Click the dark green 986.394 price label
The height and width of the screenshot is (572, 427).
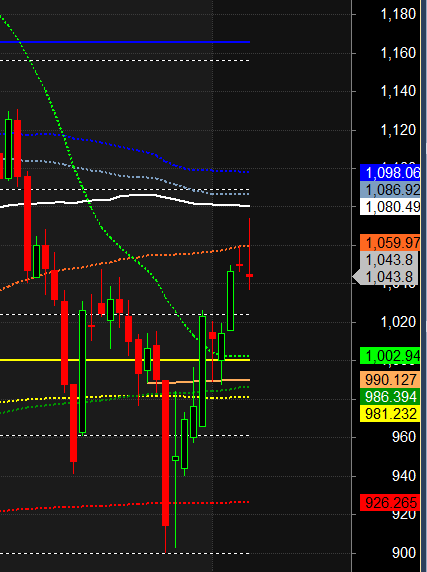click(x=390, y=397)
